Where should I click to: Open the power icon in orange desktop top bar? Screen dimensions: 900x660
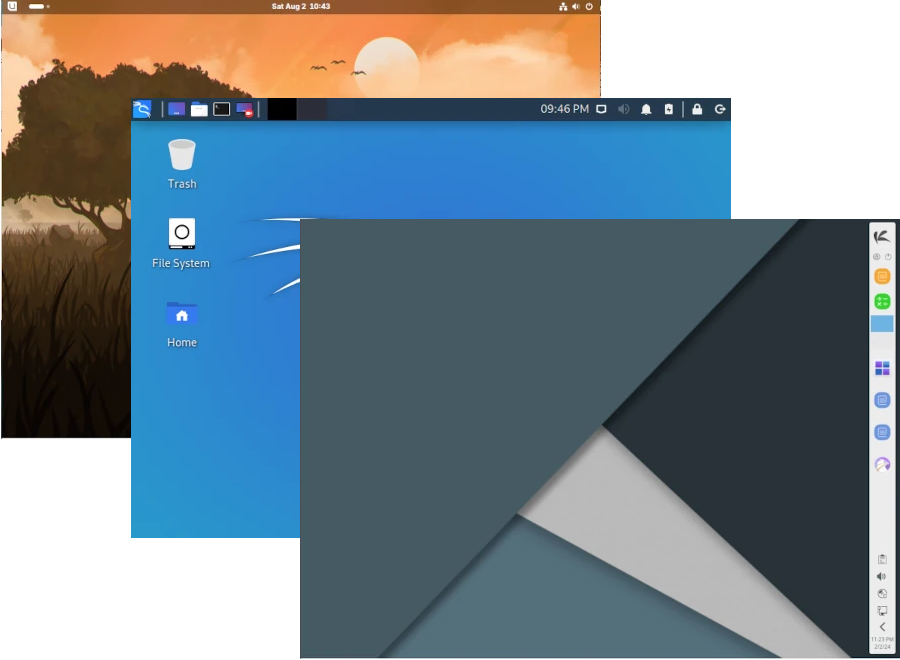(589, 6)
